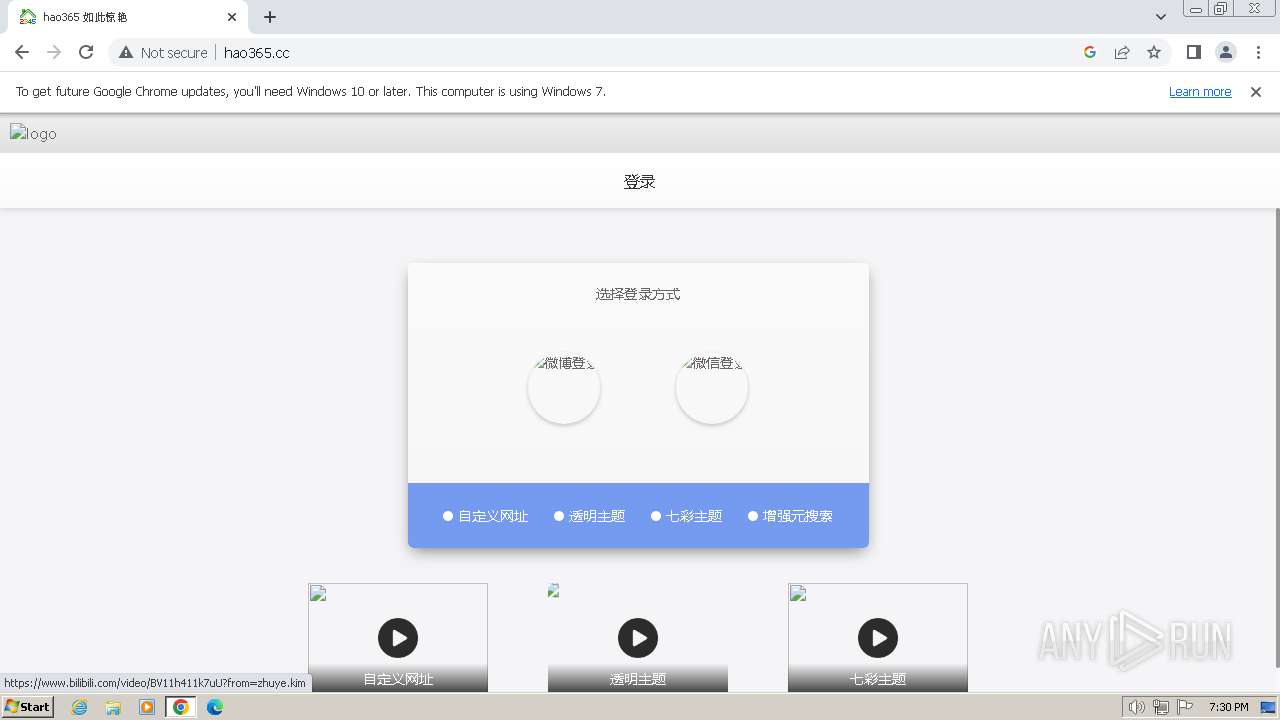Play the 透明主题 video
Screen dimensions: 1280x720
[638, 638]
